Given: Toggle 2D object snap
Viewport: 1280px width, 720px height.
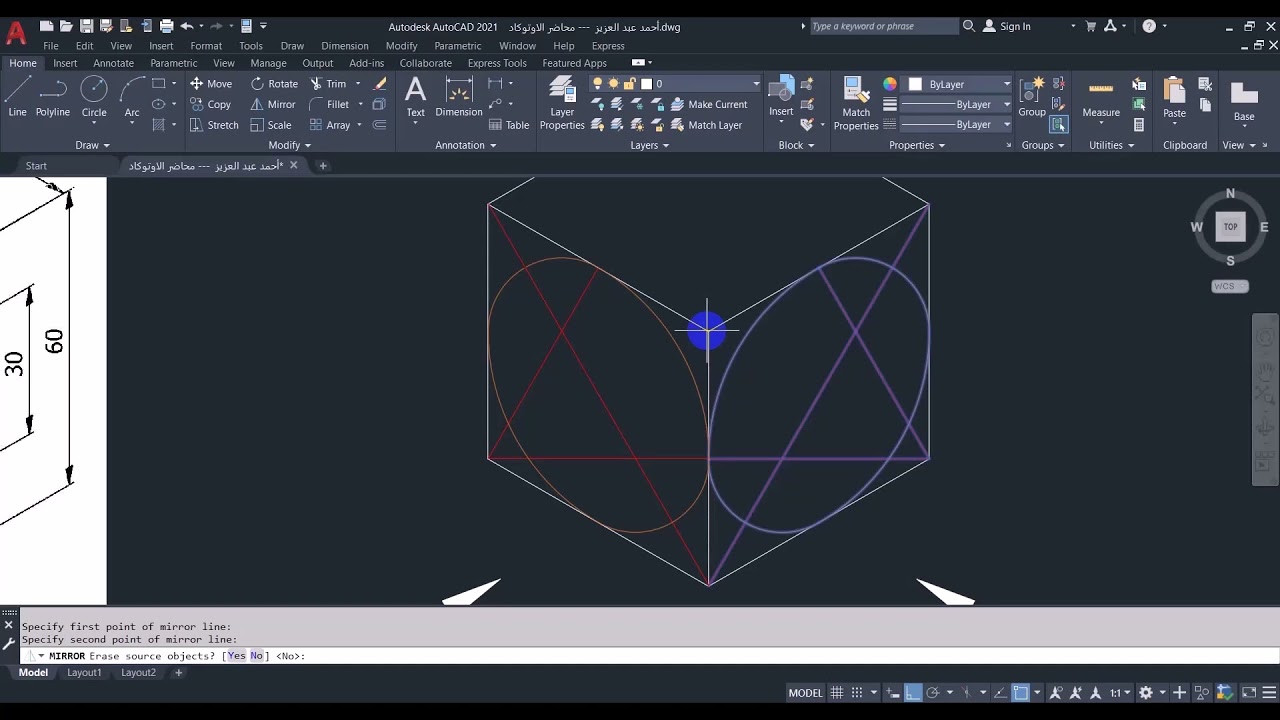Looking at the screenshot, I should pyautogui.click(x=1020, y=693).
